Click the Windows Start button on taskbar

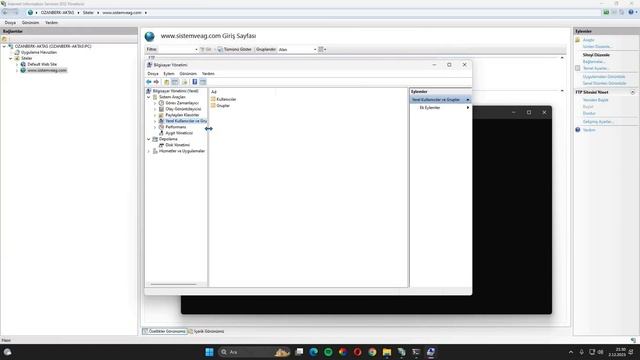tap(209, 352)
